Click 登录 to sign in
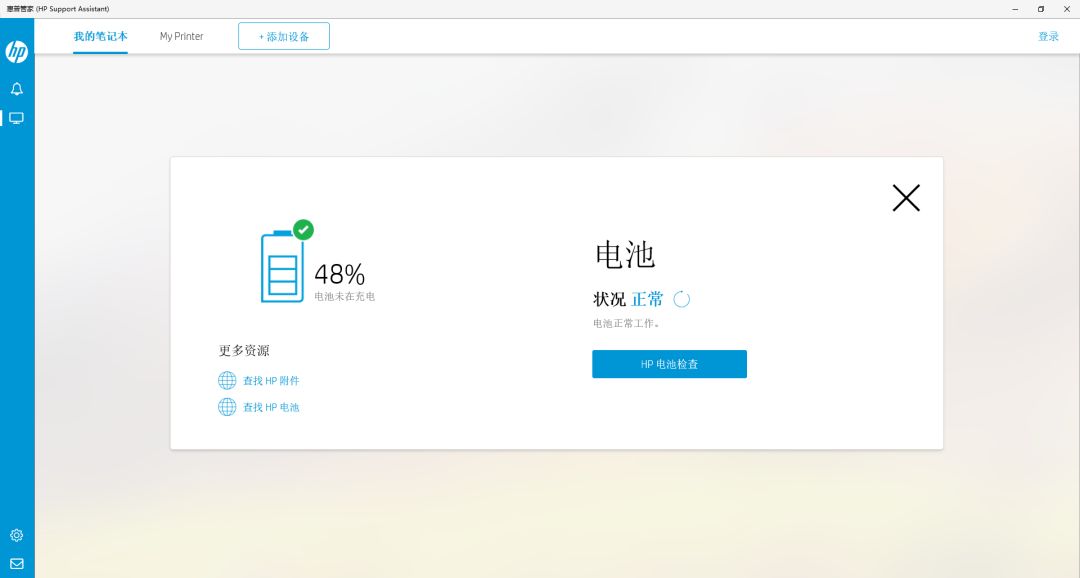 pyautogui.click(x=1048, y=37)
